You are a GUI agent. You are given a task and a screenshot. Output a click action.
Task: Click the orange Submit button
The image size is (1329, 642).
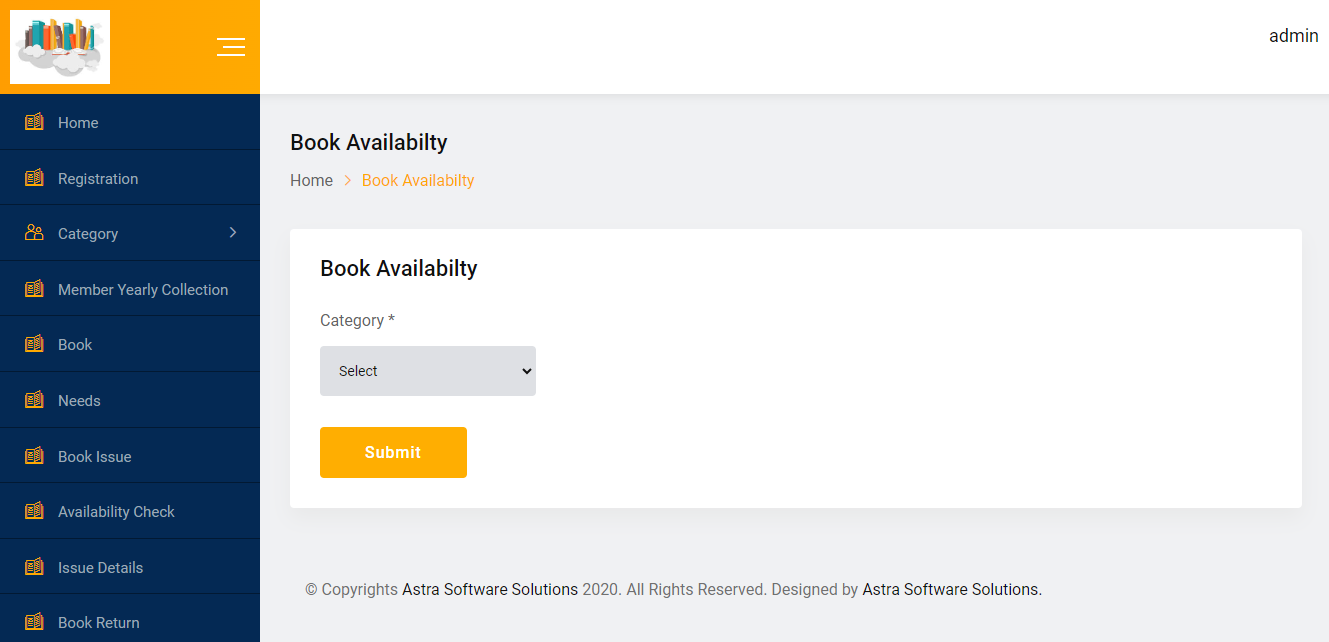(393, 452)
